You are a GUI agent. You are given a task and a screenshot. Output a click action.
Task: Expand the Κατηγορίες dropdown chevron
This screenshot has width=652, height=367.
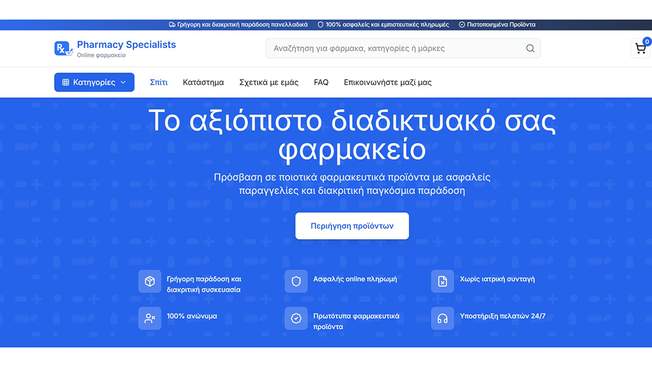pos(123,82)
